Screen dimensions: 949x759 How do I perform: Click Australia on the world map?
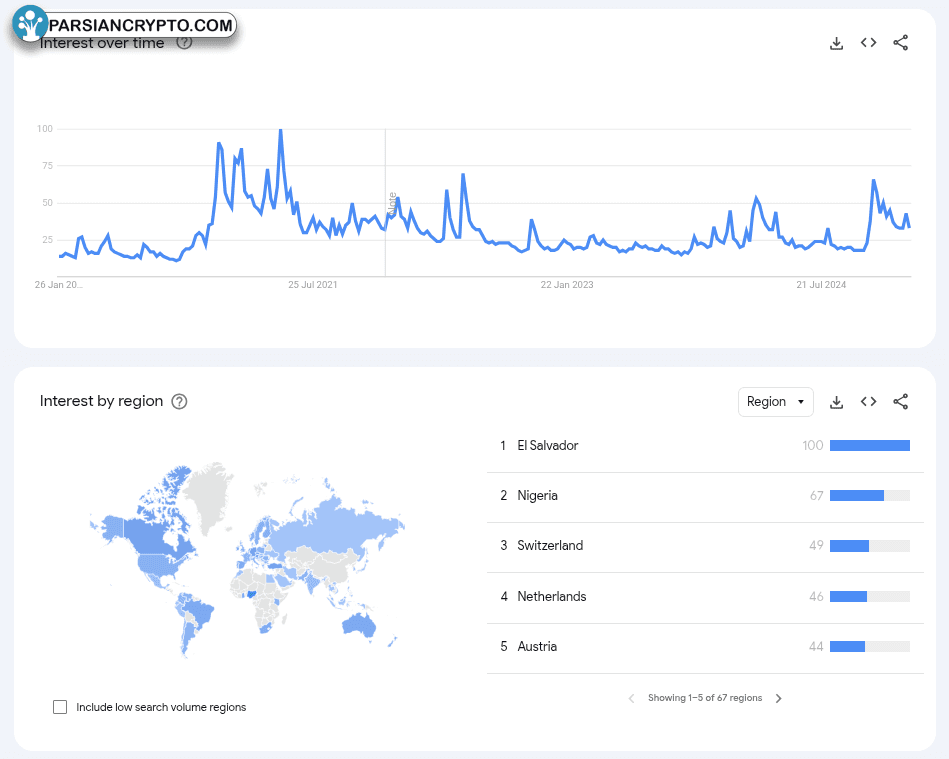click(357, 625)
